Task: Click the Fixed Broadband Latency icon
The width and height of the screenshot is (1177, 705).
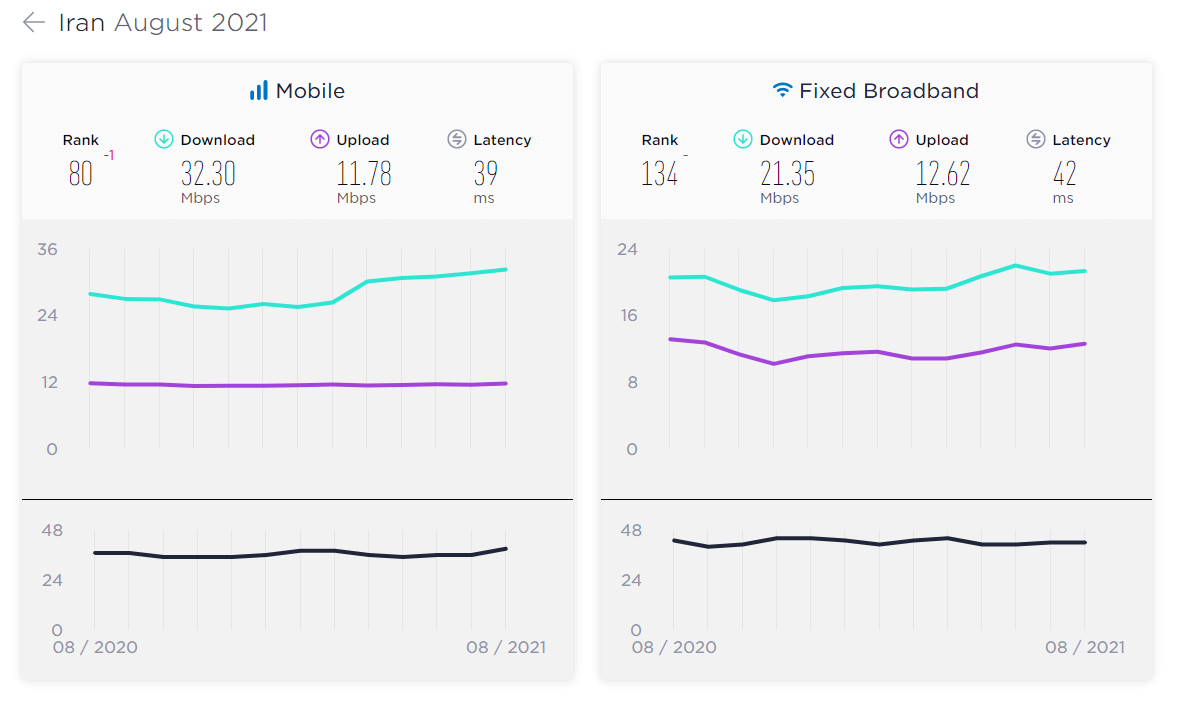Action: tap(1036, 140)
